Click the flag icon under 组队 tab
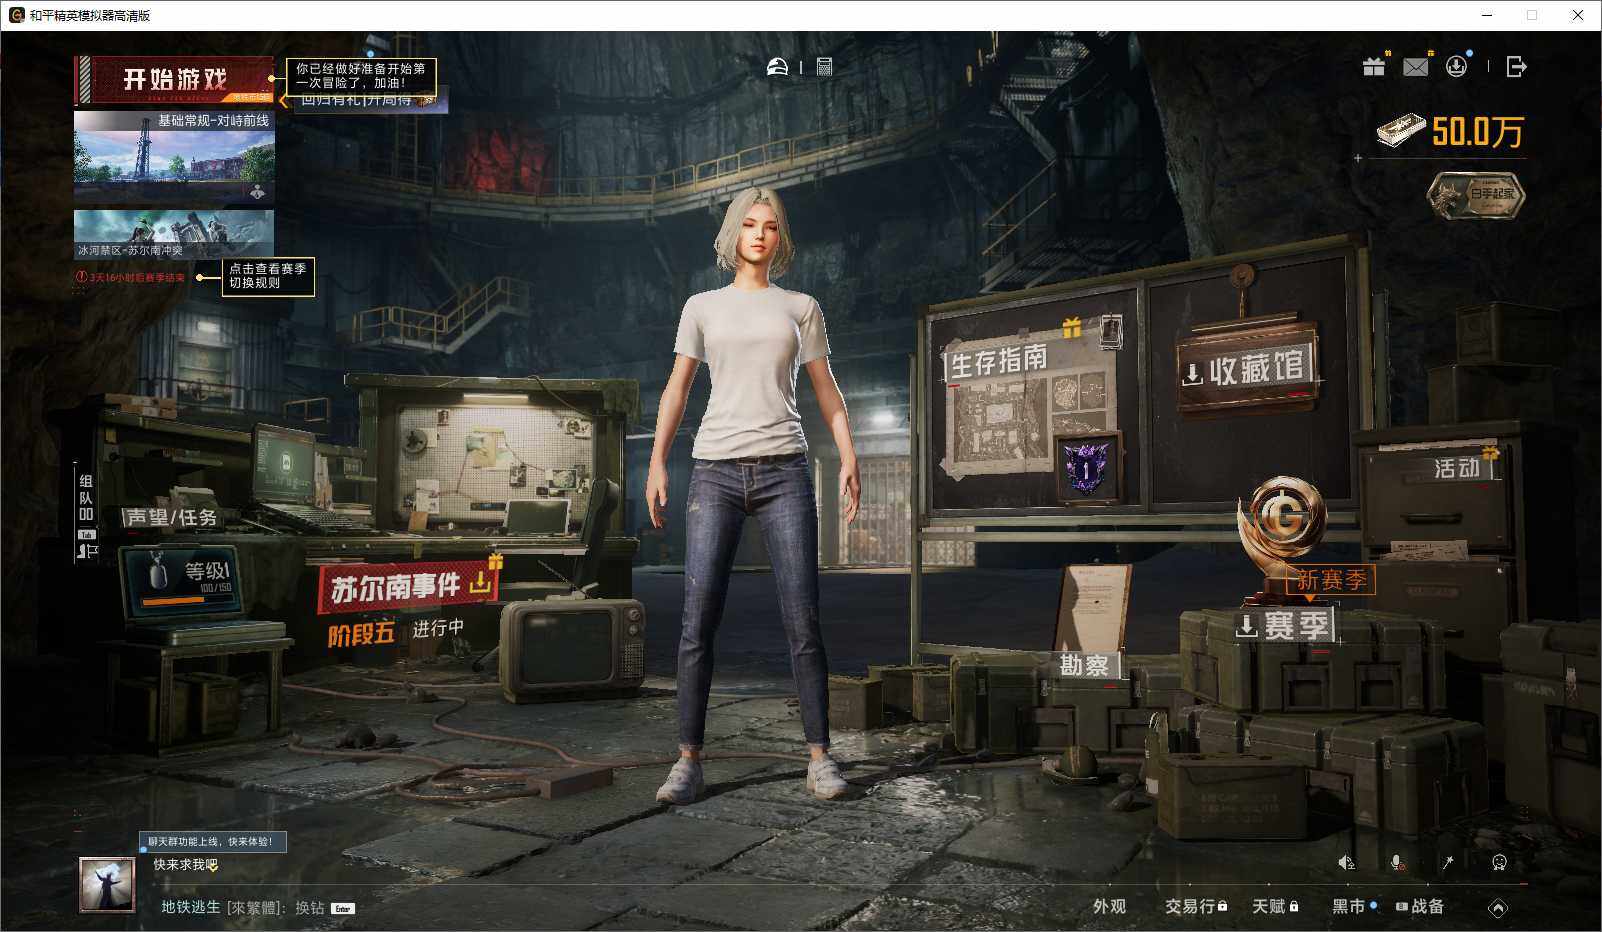 click(87, 550)
